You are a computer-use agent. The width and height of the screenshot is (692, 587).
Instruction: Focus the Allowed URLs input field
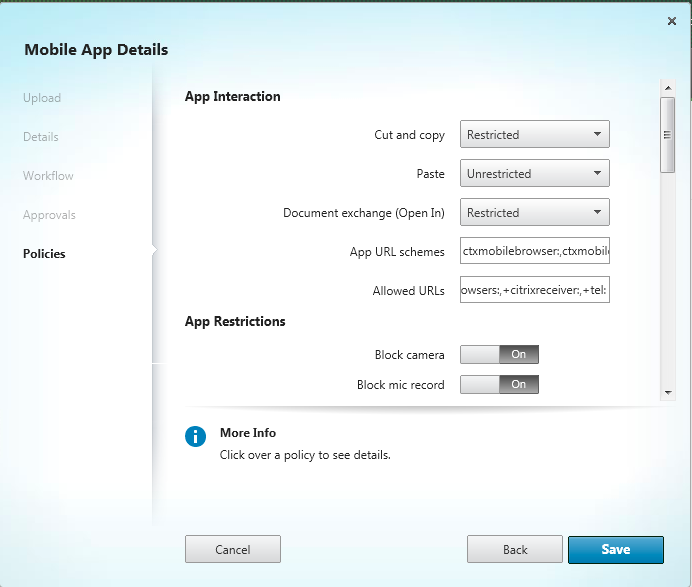tap(535, 290)
